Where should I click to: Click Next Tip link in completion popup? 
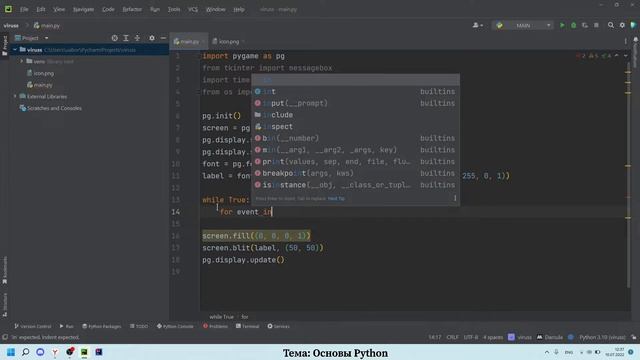(x=336, y=198)
